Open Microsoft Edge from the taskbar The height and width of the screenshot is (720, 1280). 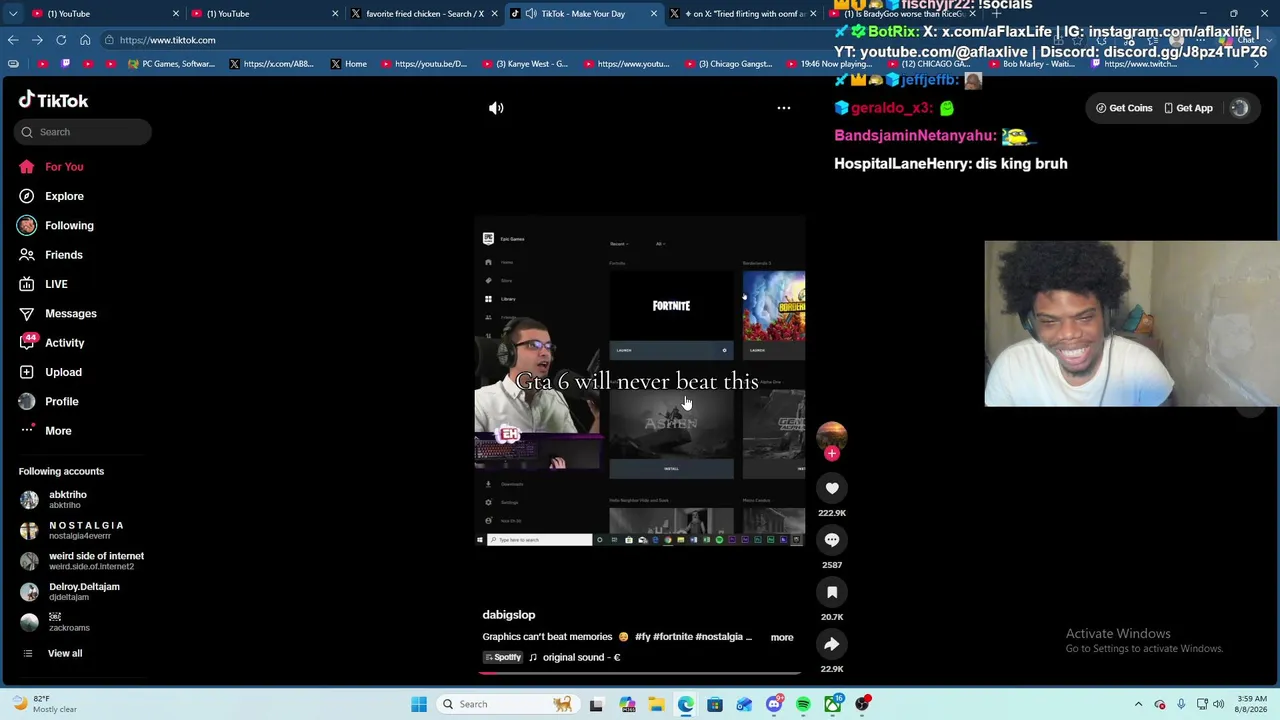coord(686,704)
